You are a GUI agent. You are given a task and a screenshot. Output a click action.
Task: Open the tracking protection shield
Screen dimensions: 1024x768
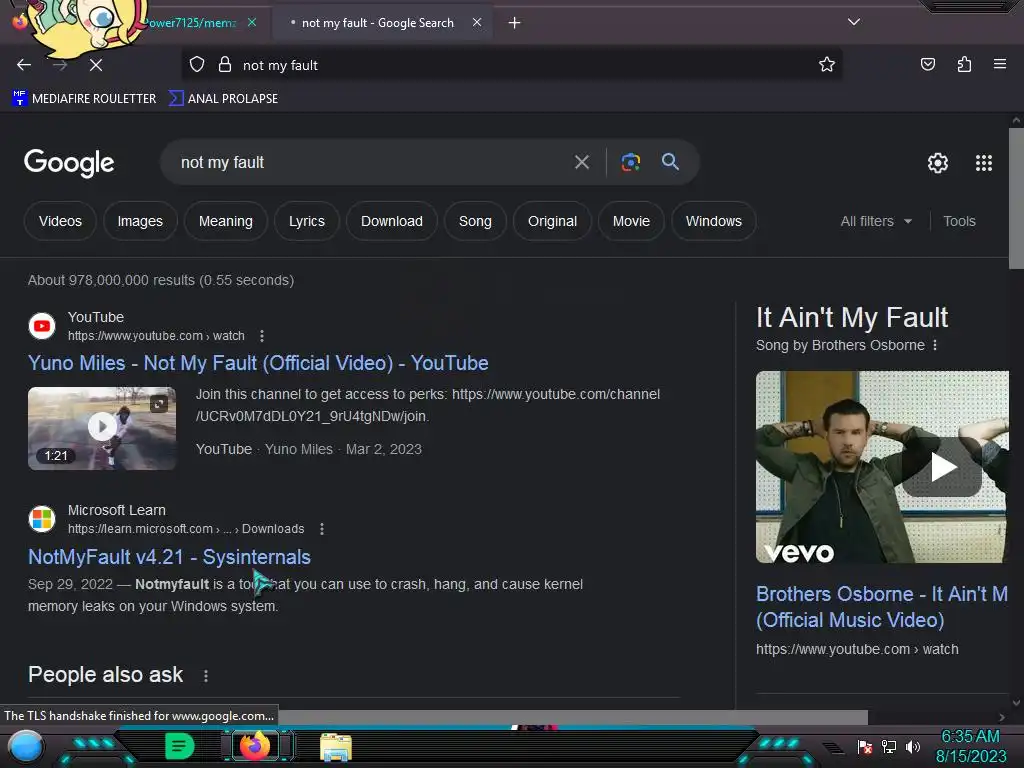197,65
